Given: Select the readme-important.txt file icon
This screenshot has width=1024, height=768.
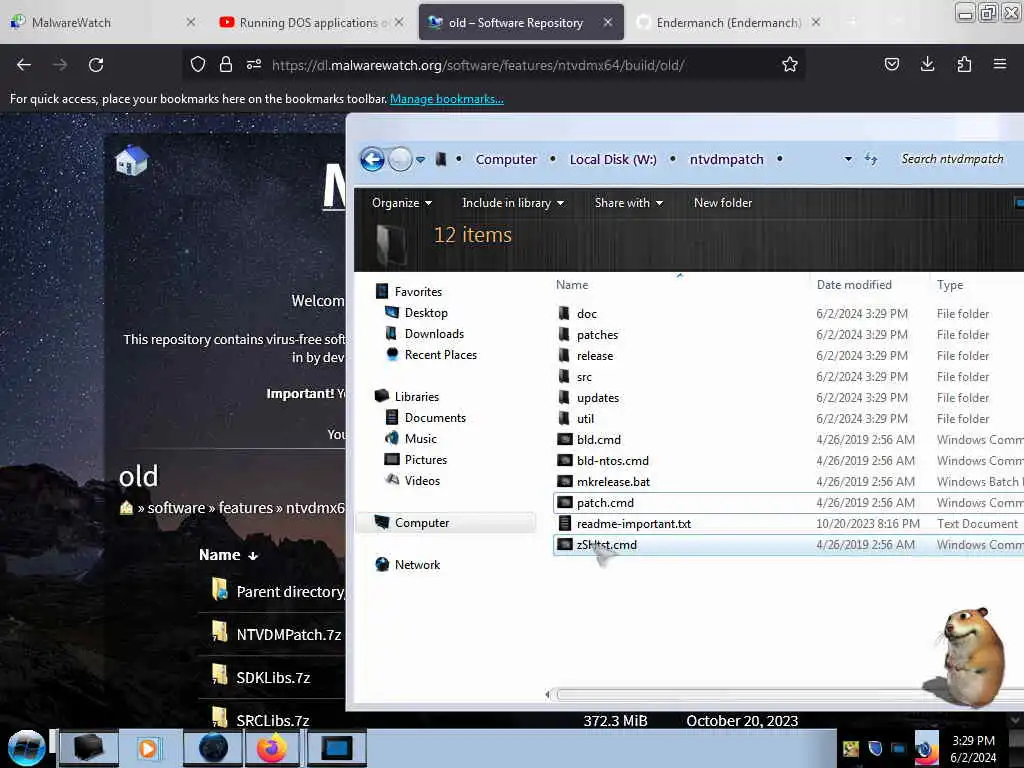Looking at the screenshot, I should (x=565, y=524).
